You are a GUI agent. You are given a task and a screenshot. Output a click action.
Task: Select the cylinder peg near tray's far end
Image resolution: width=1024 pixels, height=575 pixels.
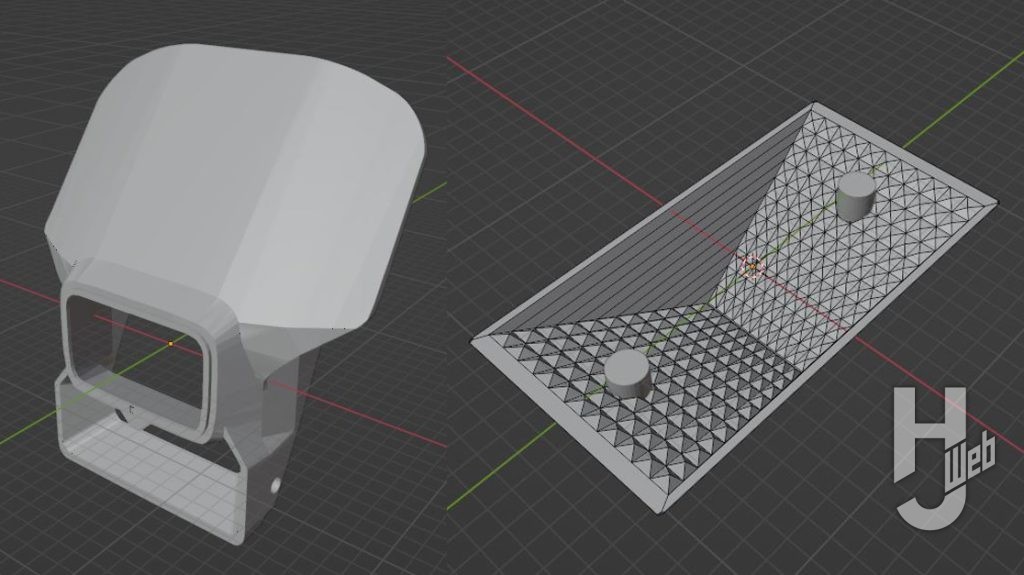click(855, 197)
